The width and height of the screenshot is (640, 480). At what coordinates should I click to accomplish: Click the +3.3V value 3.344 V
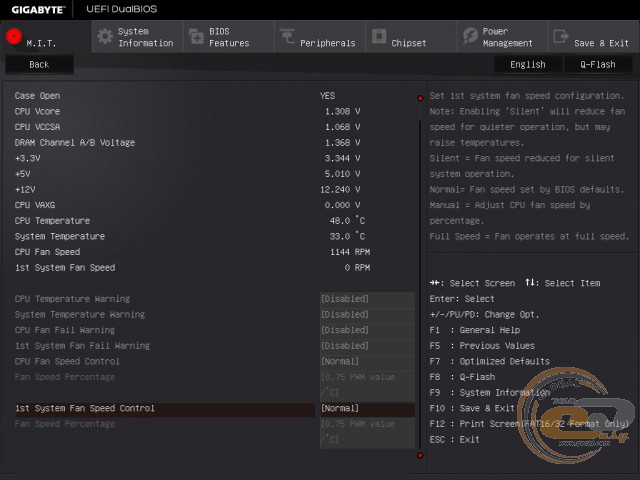tap(342, 158)
